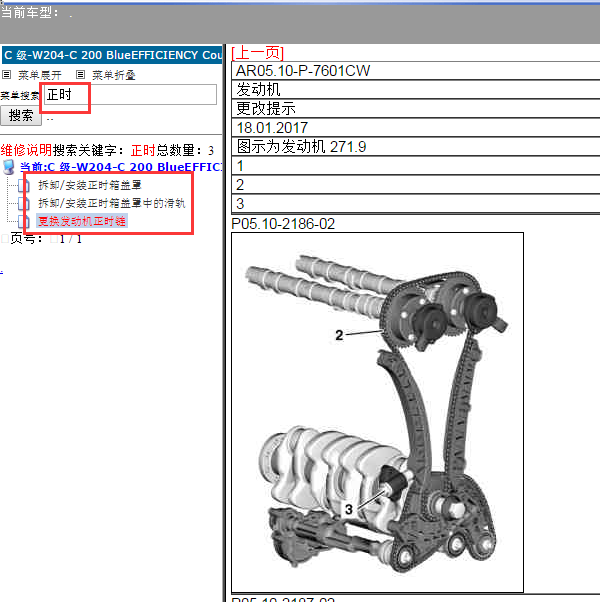Click table row labeled 3

pos(415,203)
